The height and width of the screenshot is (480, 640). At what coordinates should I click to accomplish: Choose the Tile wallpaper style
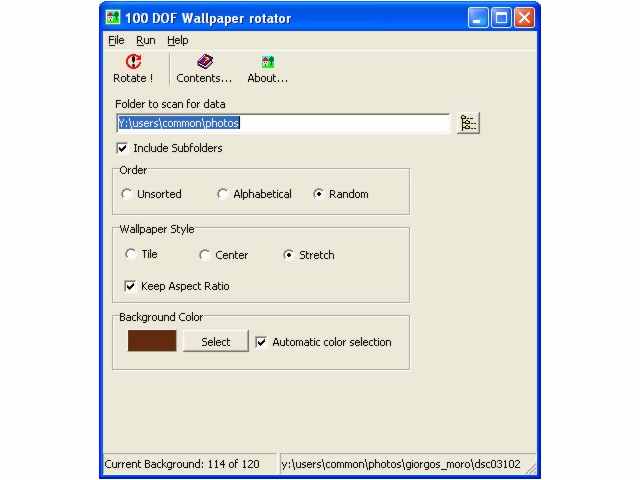(131, 254)
